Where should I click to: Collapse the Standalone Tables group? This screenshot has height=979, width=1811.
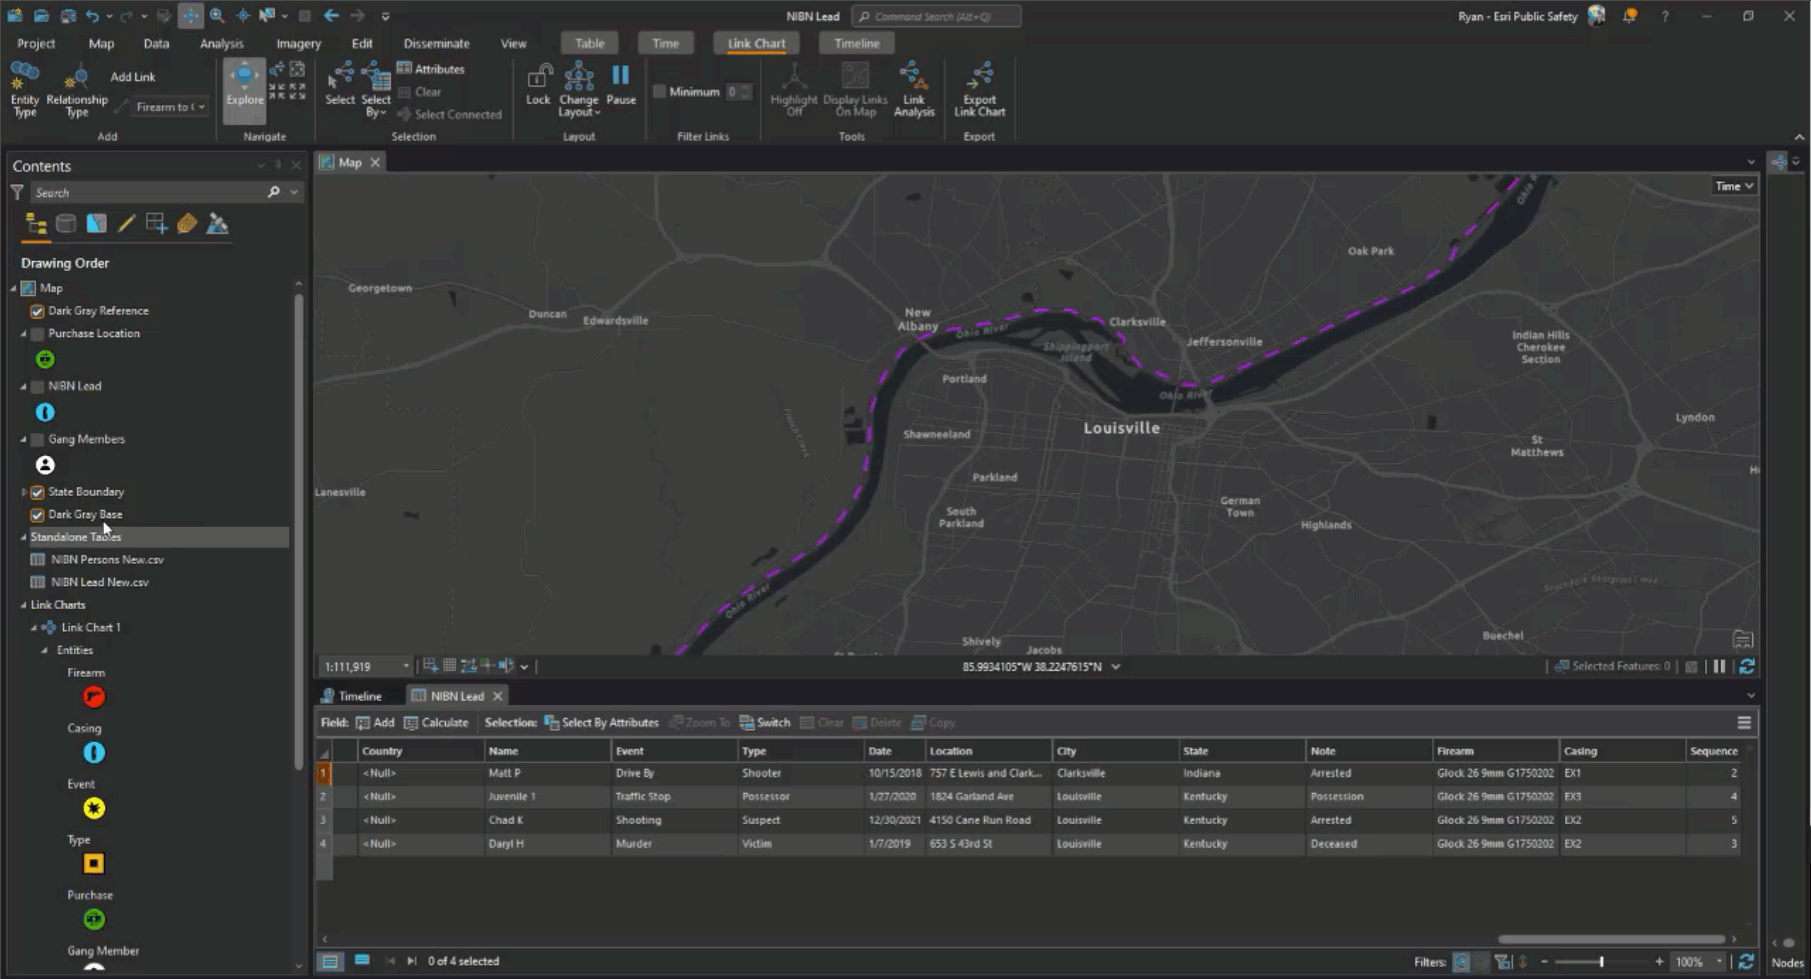(x=24, y=537)
